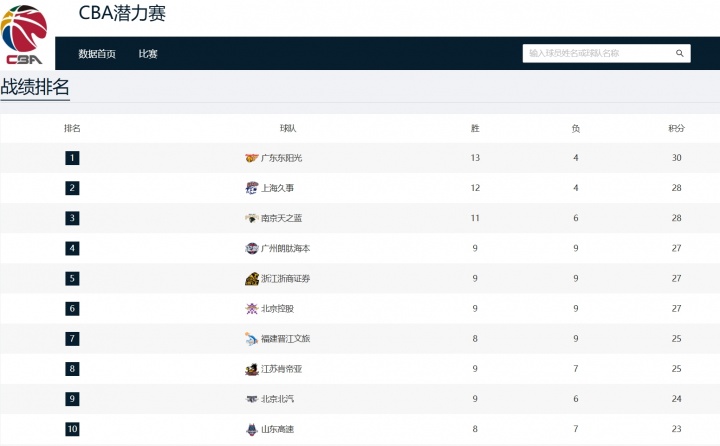Image resolution: width=720 pixels, height=446 pixels.
Task: Click rank badge 6
Action: pyautogui.click(x=72, y=309)
